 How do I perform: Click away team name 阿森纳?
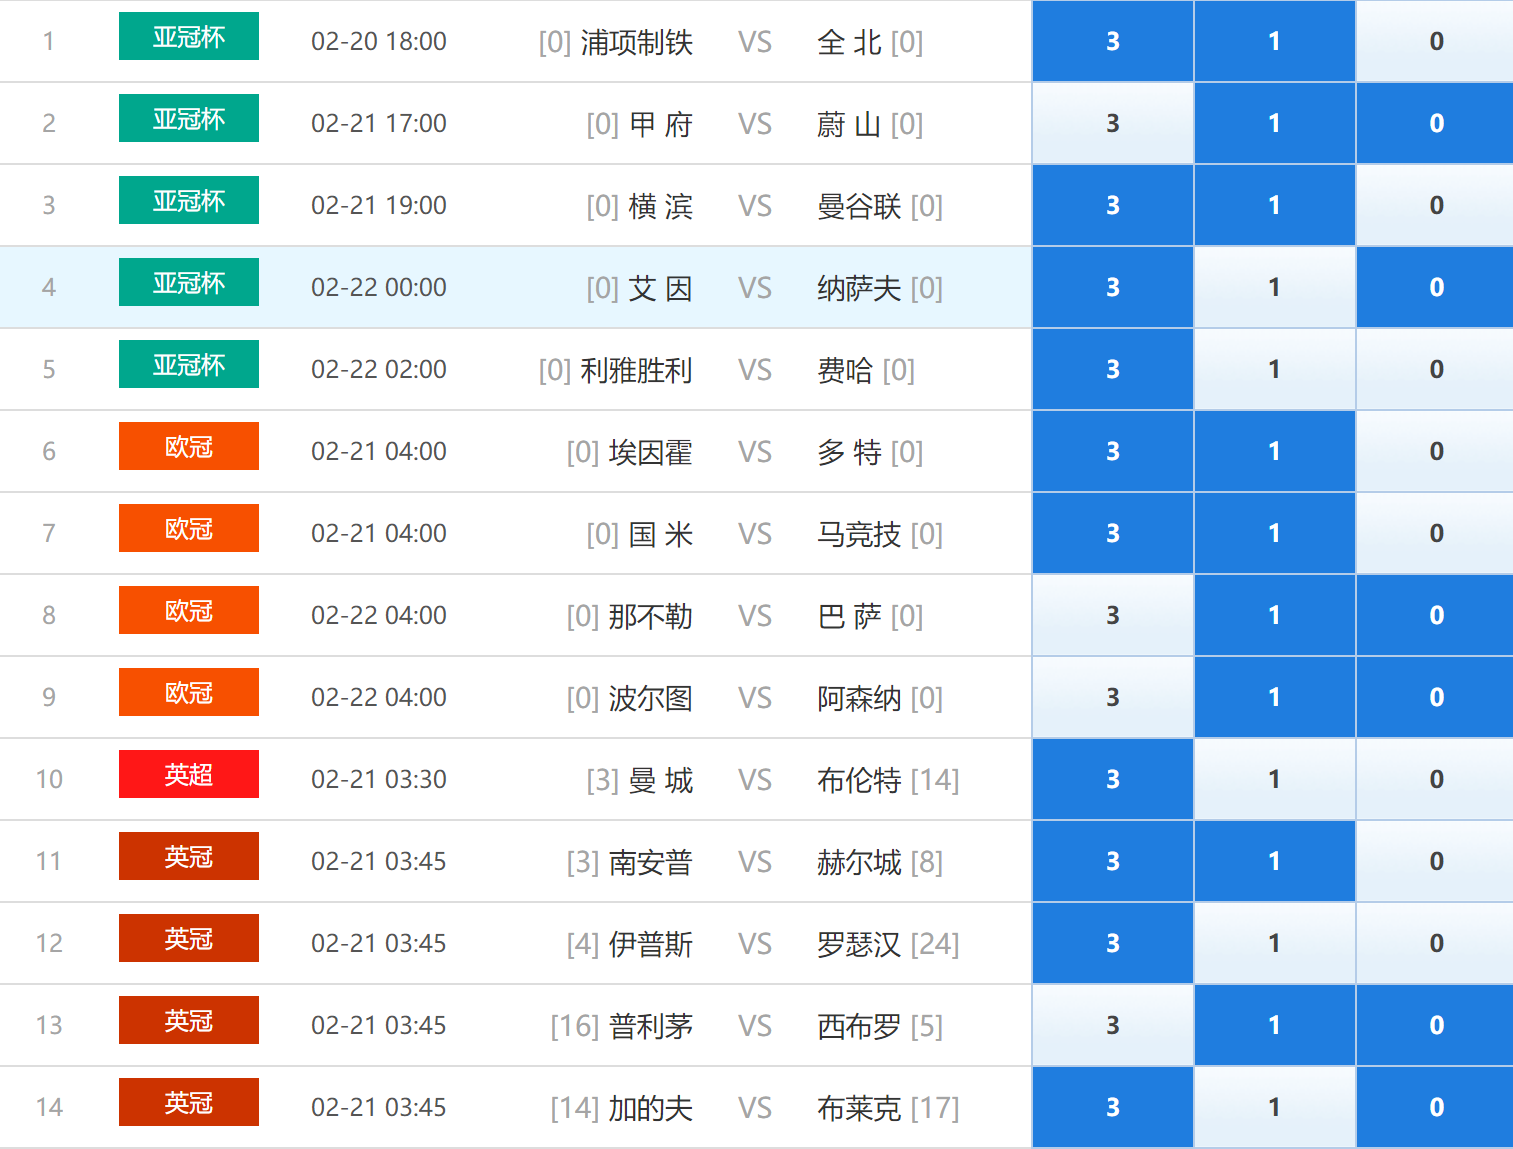click(859, 698)
